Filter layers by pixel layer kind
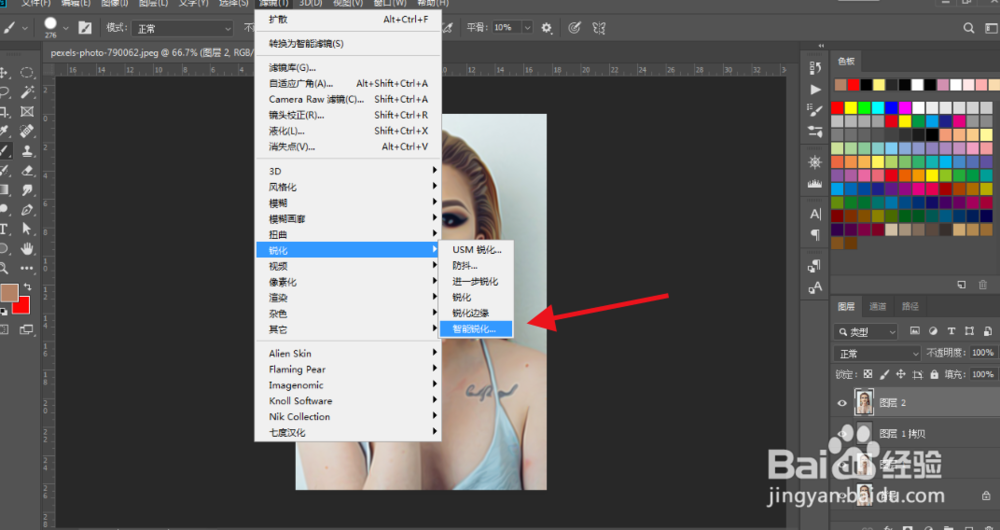The image size is (1000, 530). click(915, 331)
